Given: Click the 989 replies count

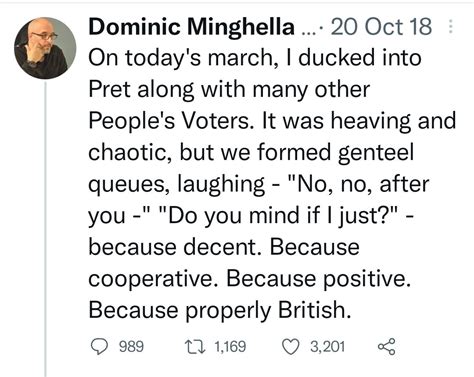Looking at the screenshot, I should (x=131, y=347).
